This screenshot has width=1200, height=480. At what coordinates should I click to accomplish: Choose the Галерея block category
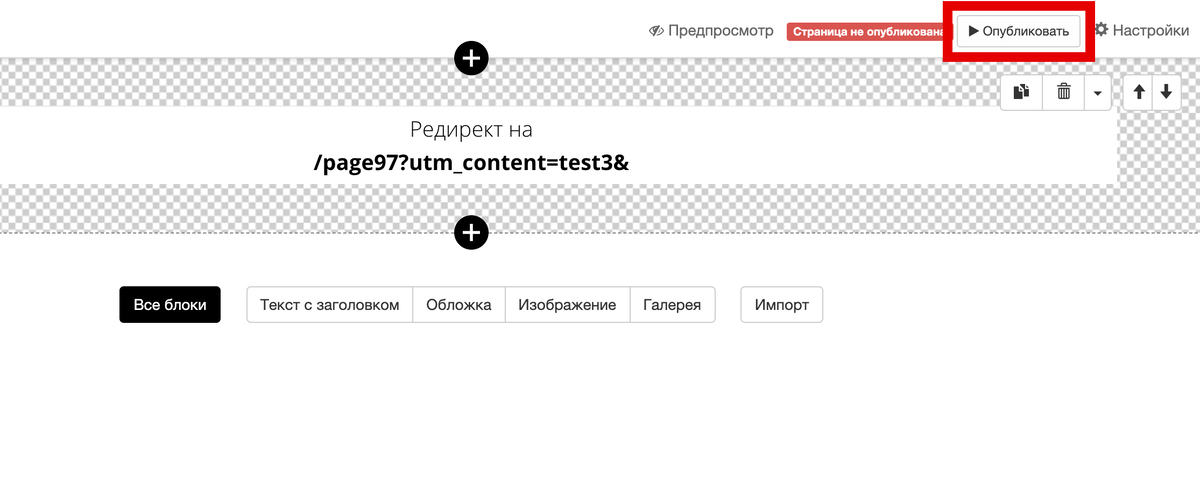(672, 305)
